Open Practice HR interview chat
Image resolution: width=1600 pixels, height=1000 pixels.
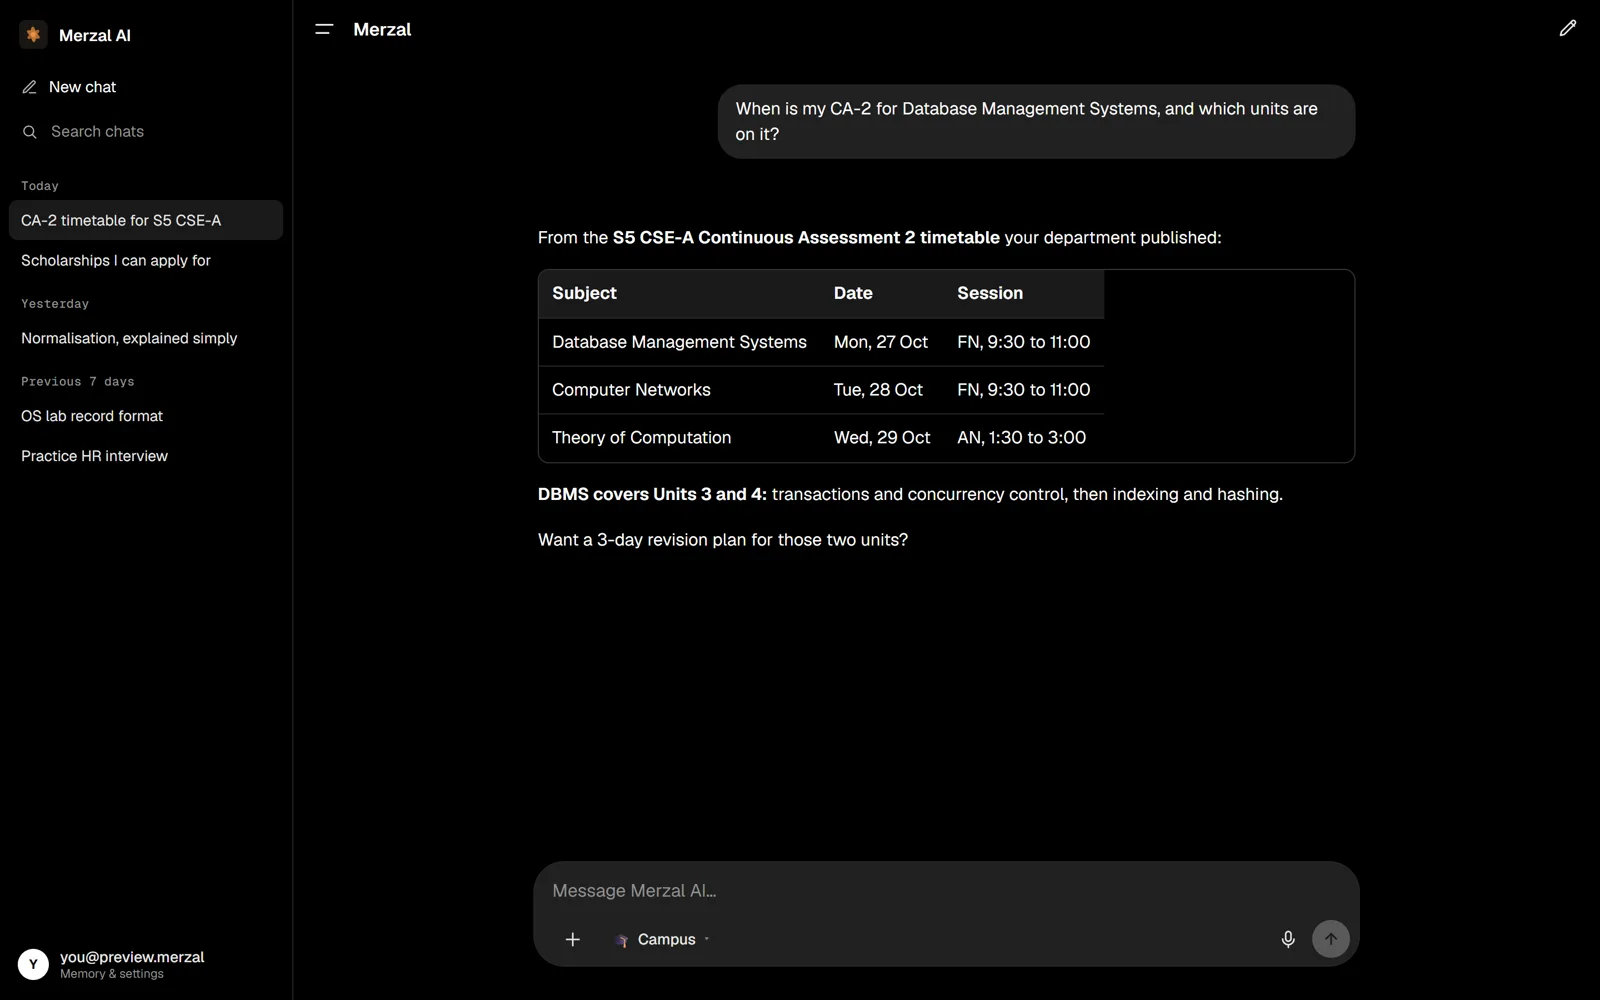point(146,456)
